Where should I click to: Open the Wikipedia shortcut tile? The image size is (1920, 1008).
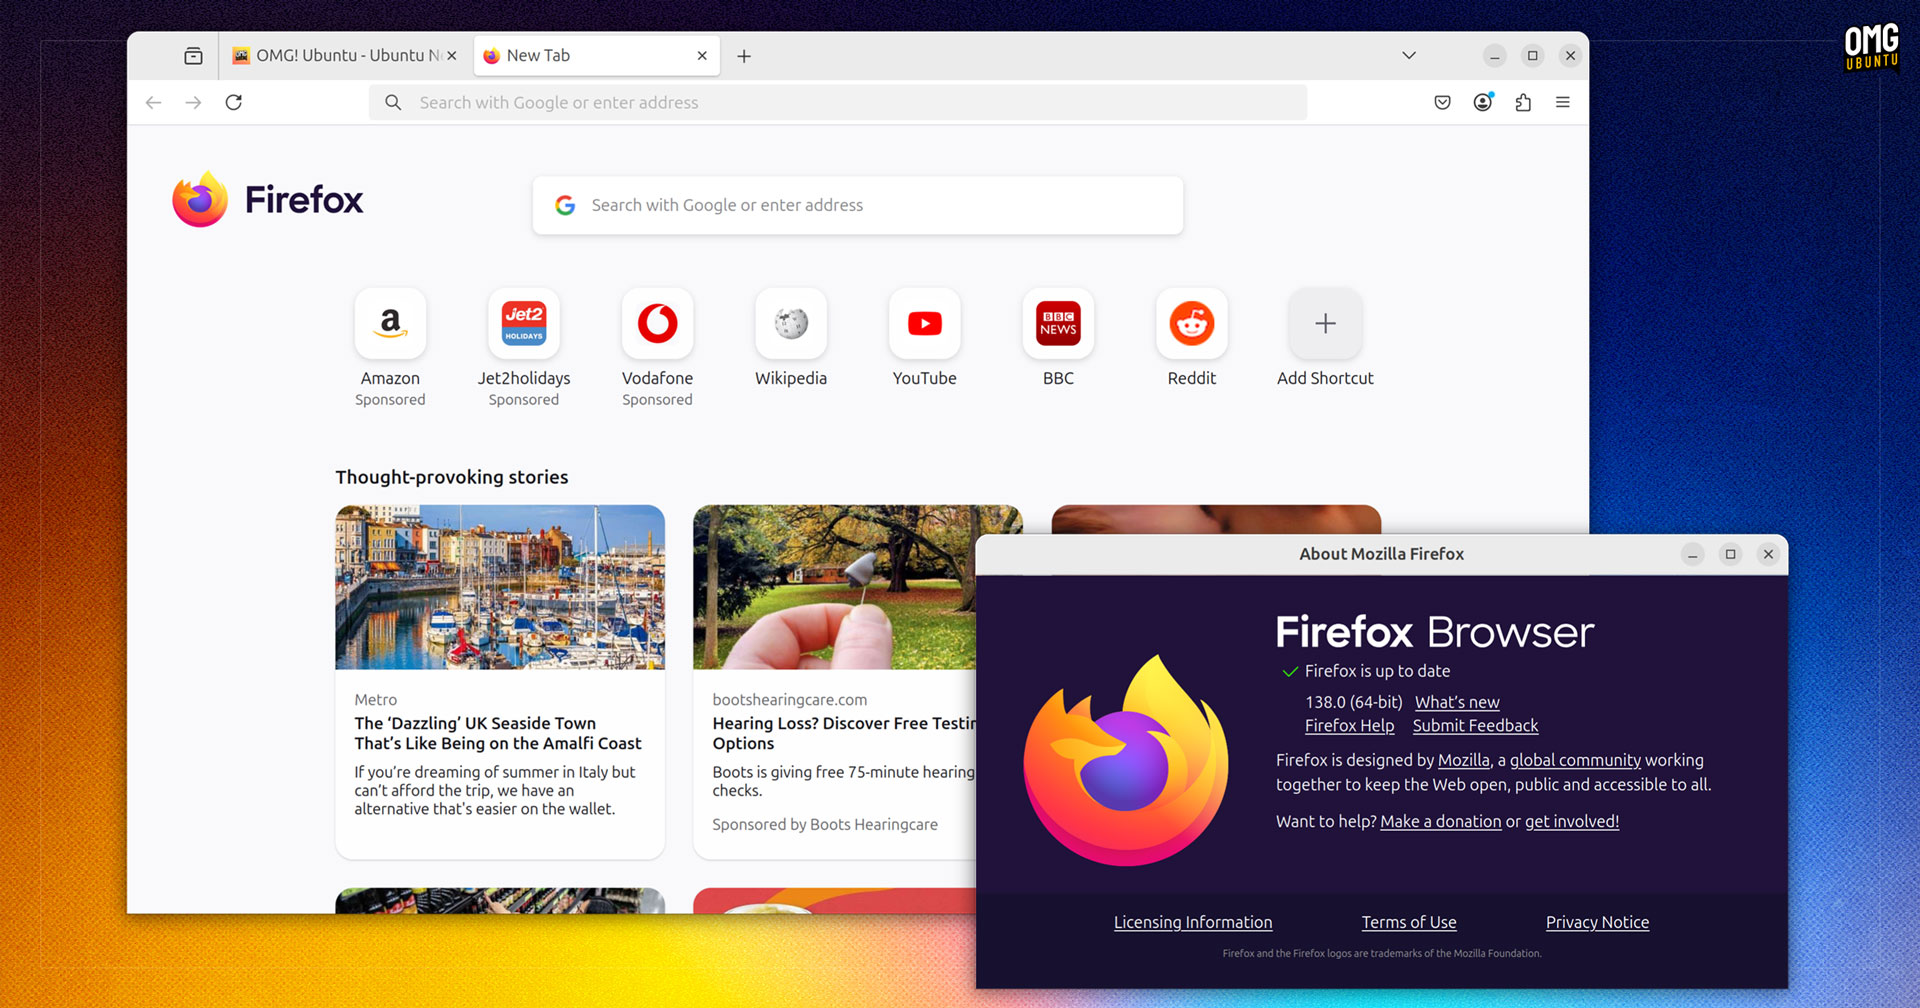[791, 324]
